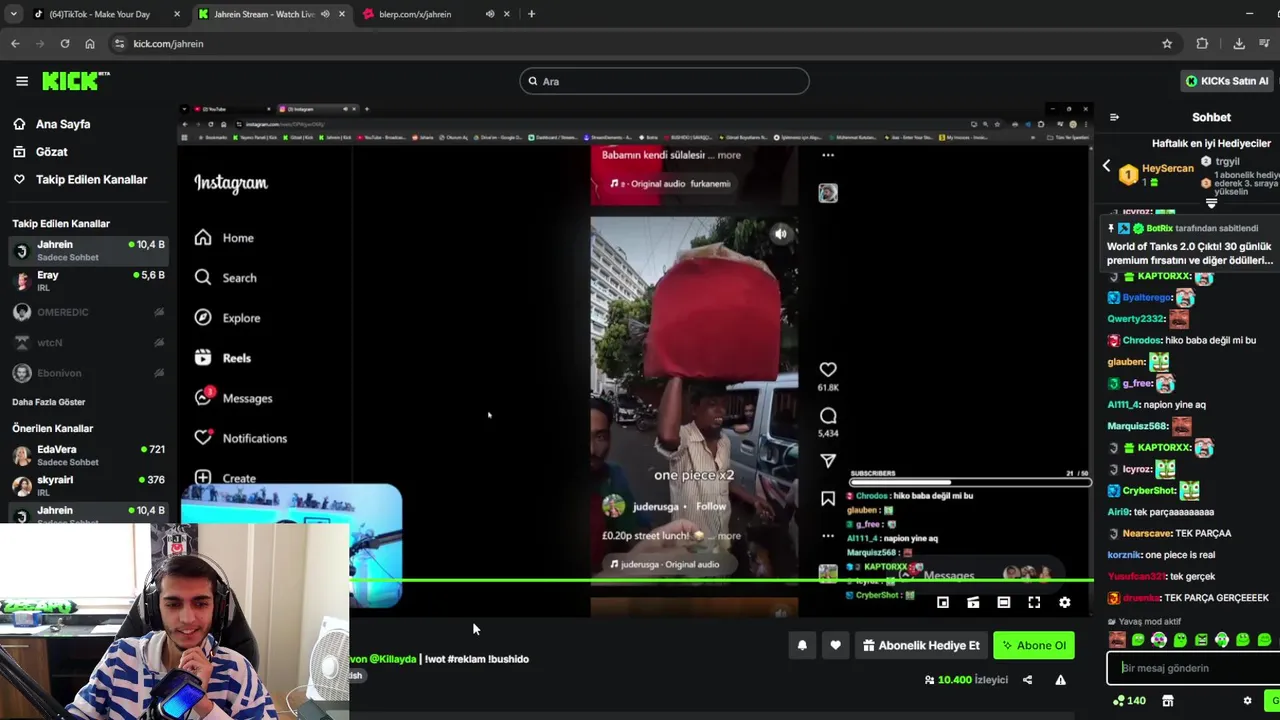Like the reel with heart icon
This screenshot has width=1280, height=720.
tap(828, 370)
